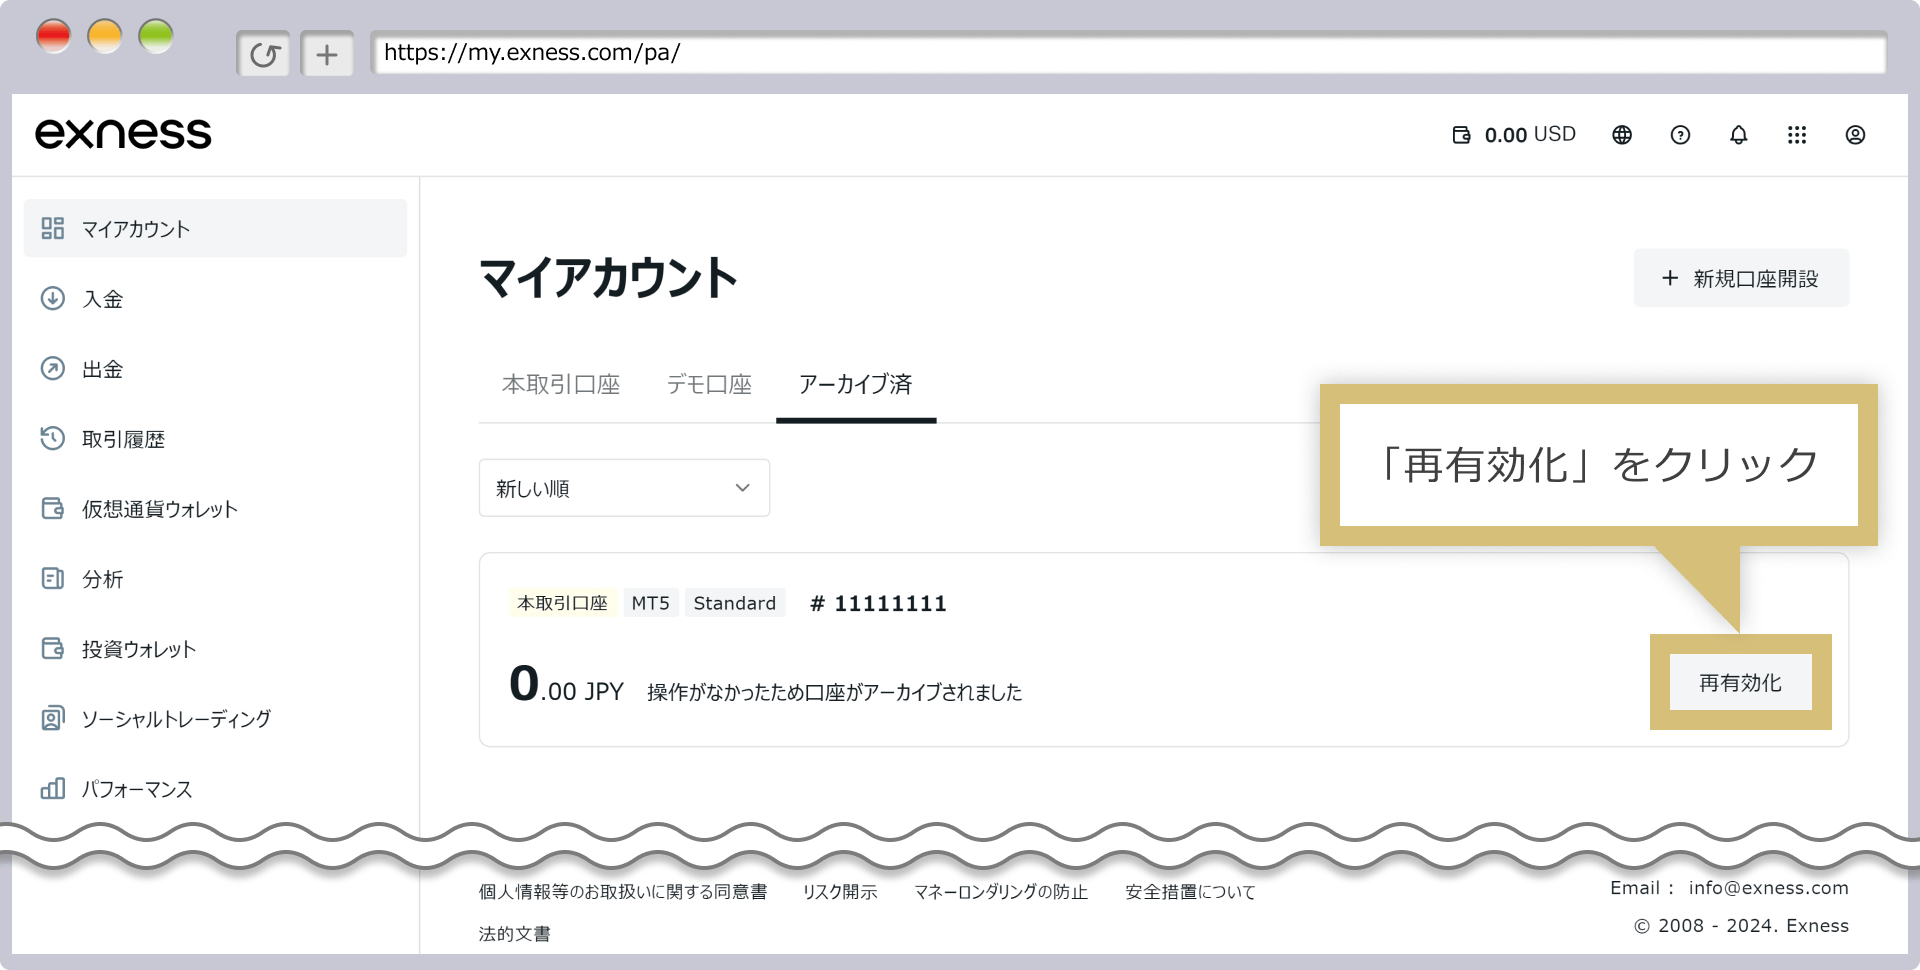Click the 分析 analysis icon
Screen dimensions: 1920x970
click(x=52, y=578)
